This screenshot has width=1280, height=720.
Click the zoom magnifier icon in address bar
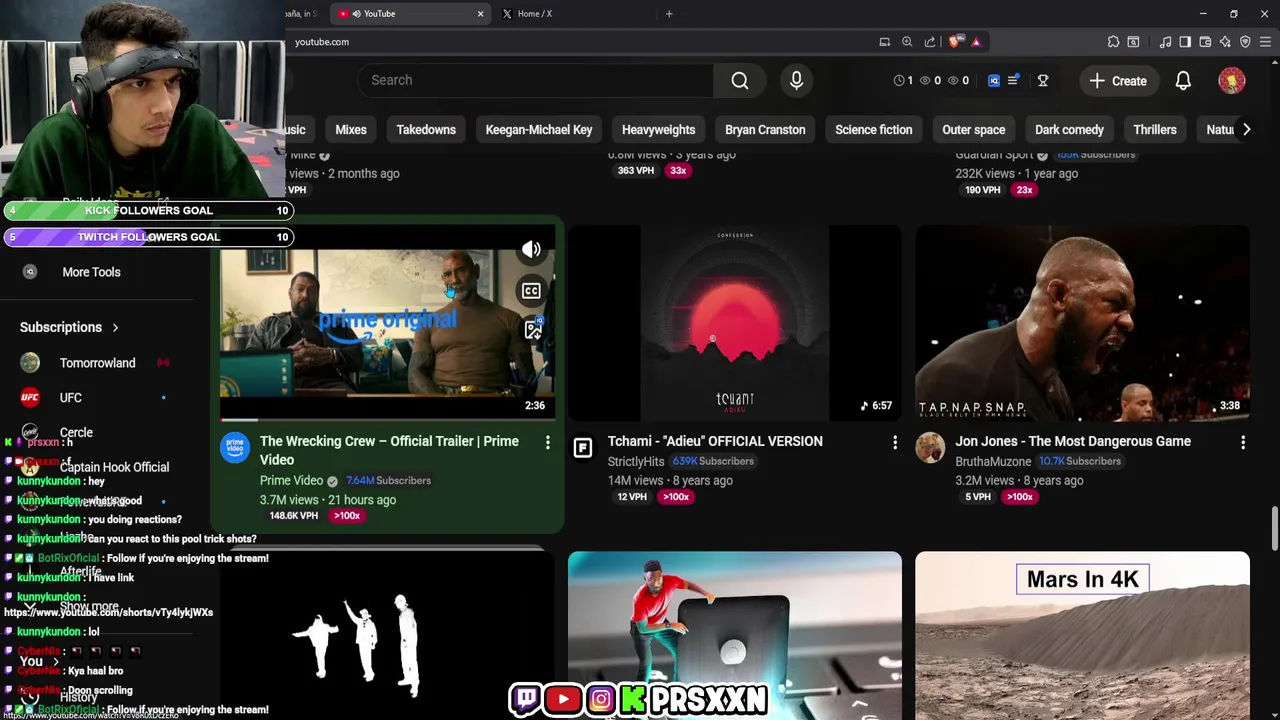907,42
